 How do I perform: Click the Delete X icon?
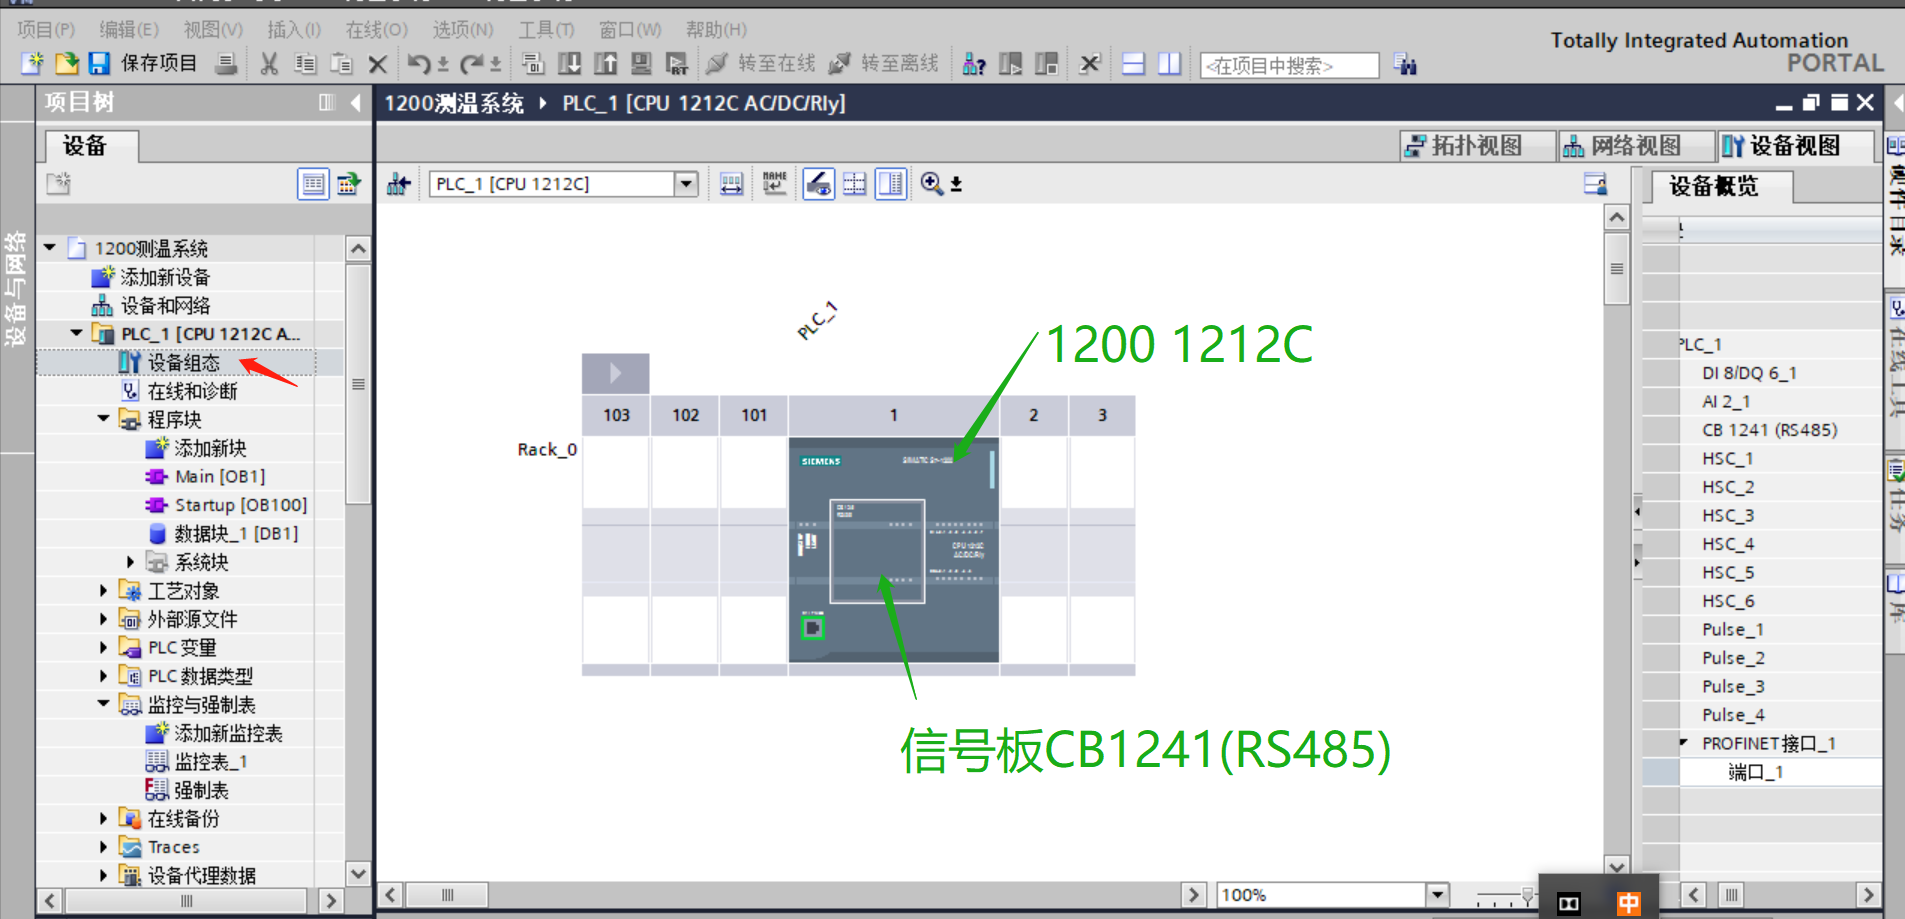click(x=377, y=64)
